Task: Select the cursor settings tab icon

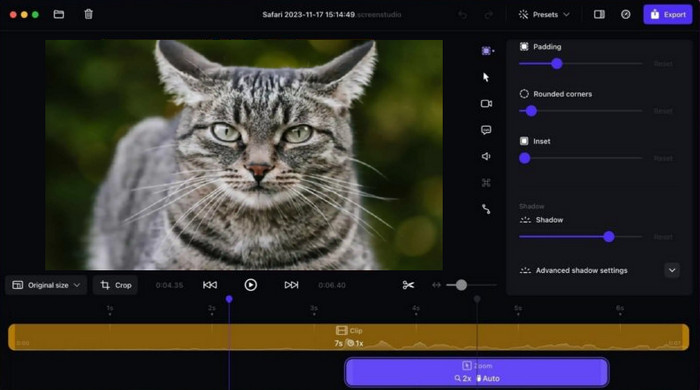Action: [x=486, y=77]
